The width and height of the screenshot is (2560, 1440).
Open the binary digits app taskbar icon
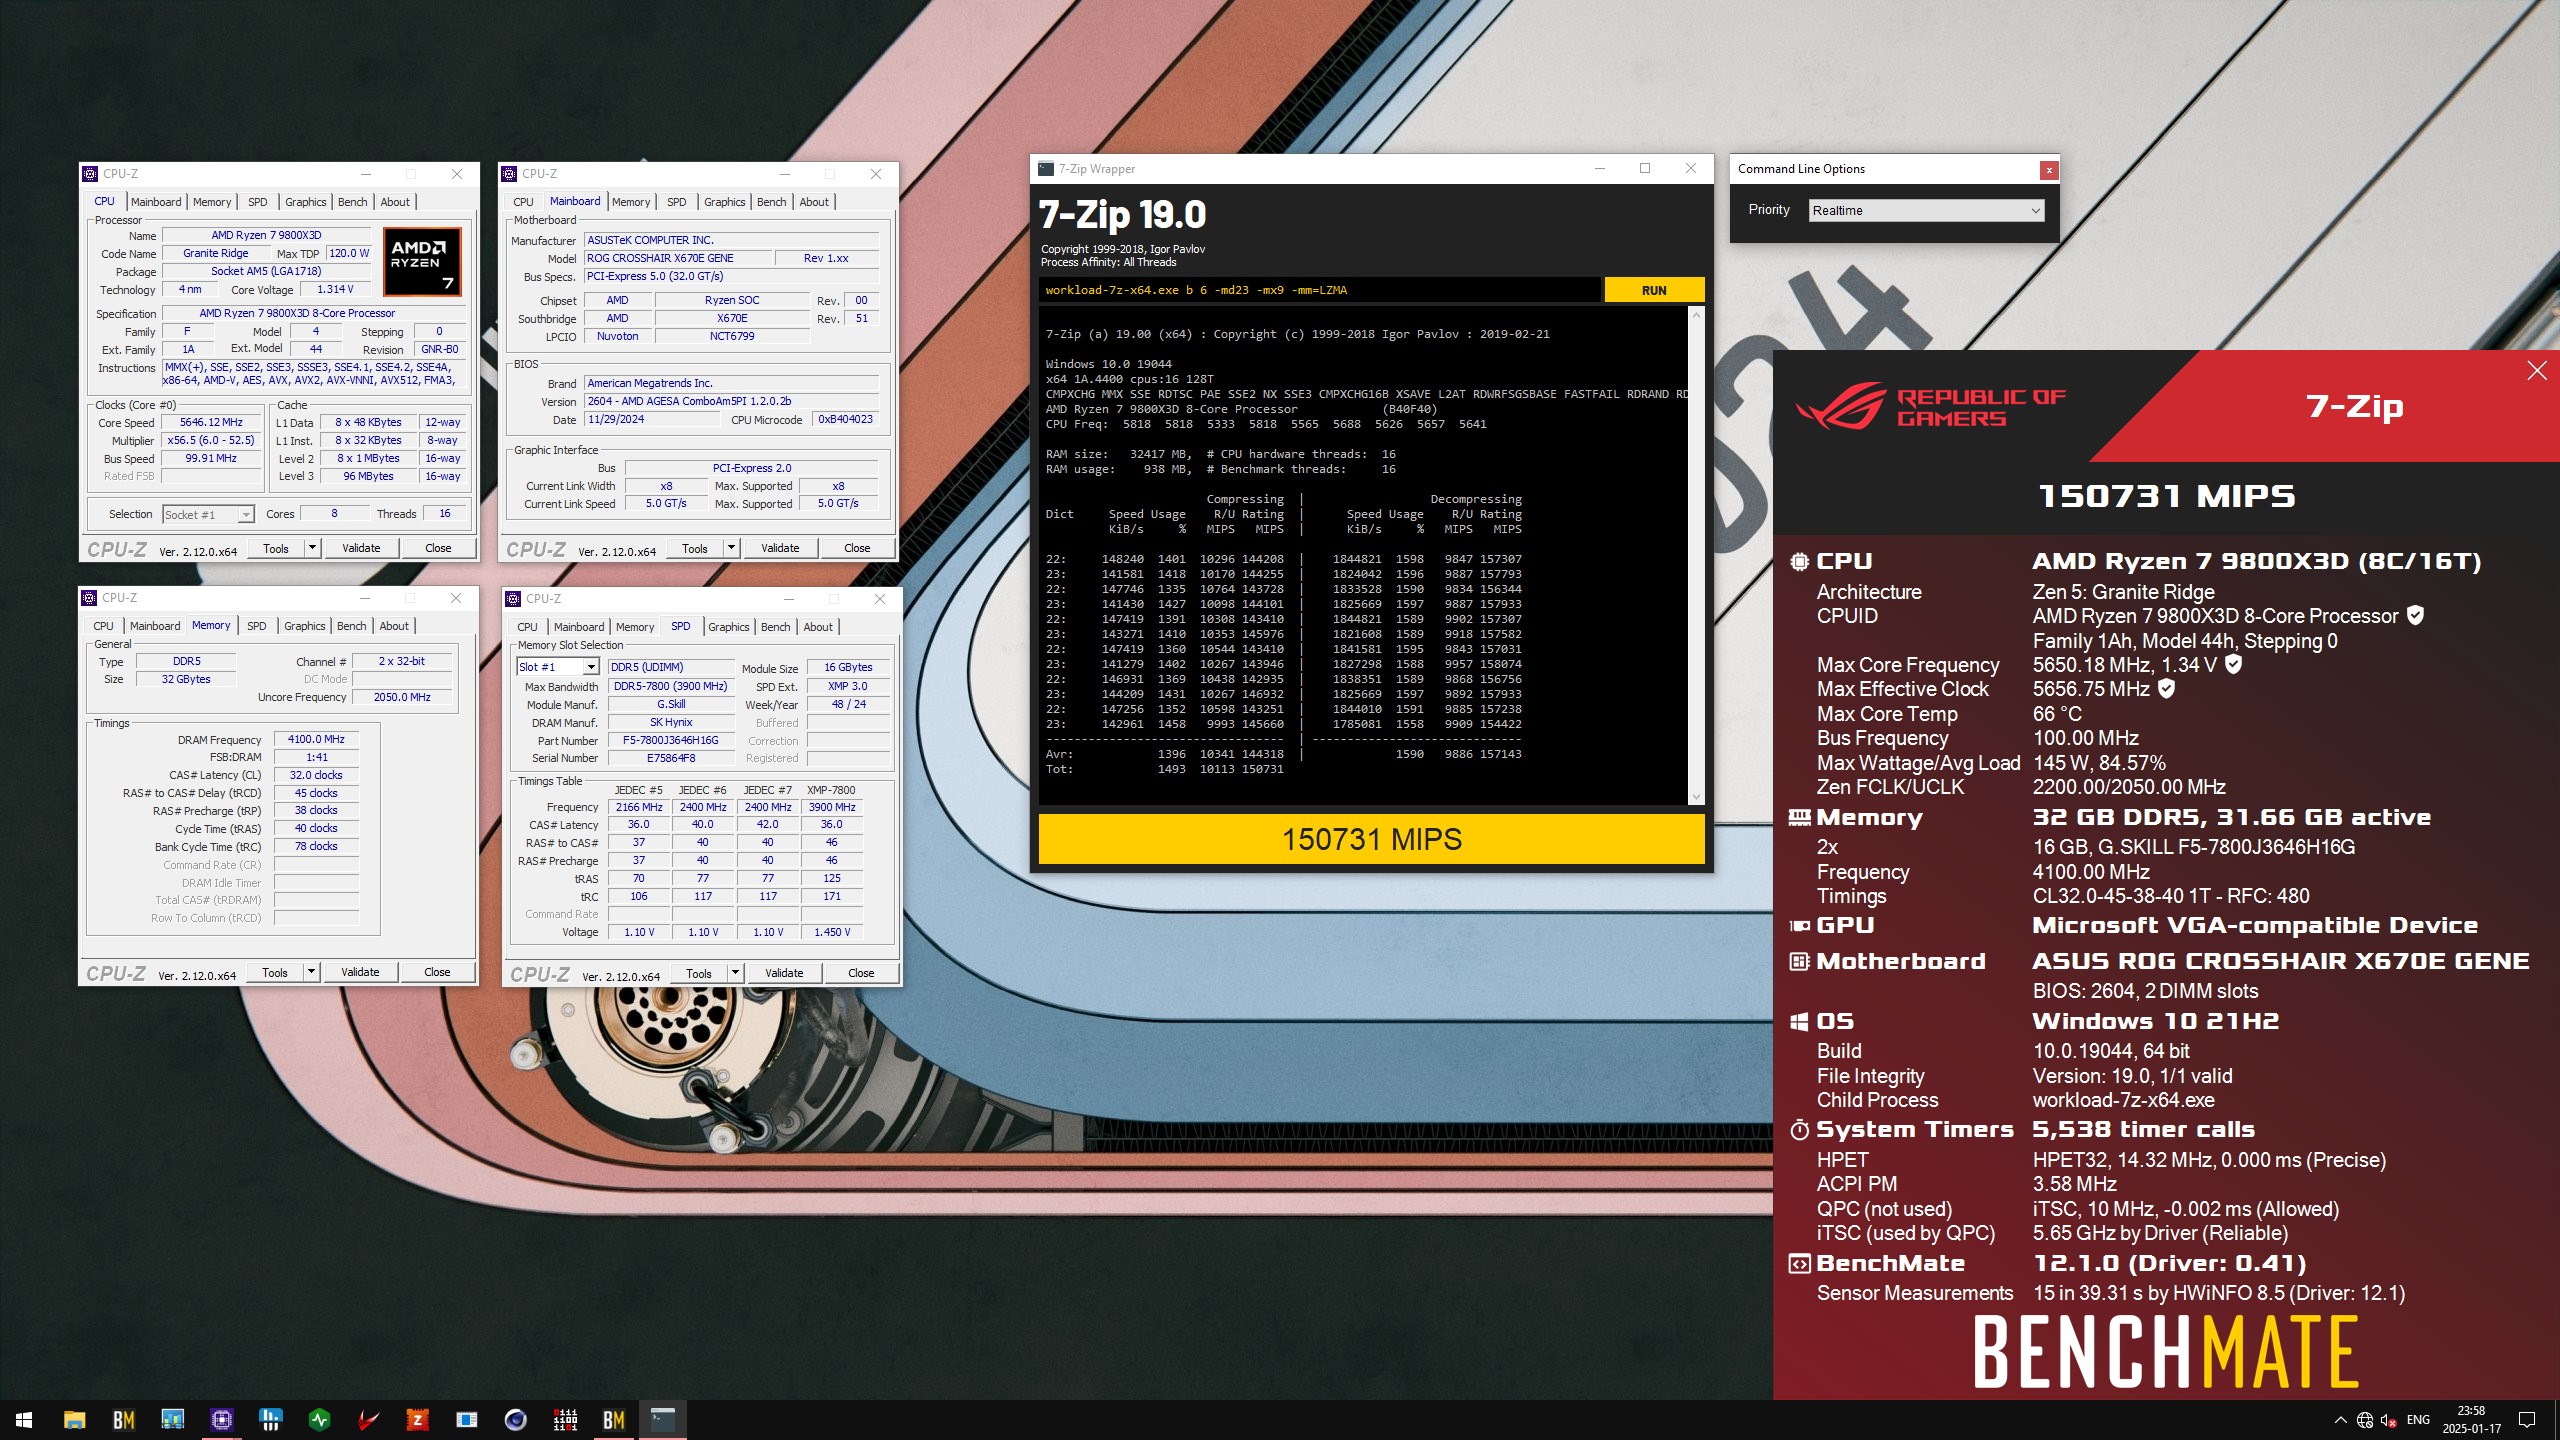coord(565,1419)
